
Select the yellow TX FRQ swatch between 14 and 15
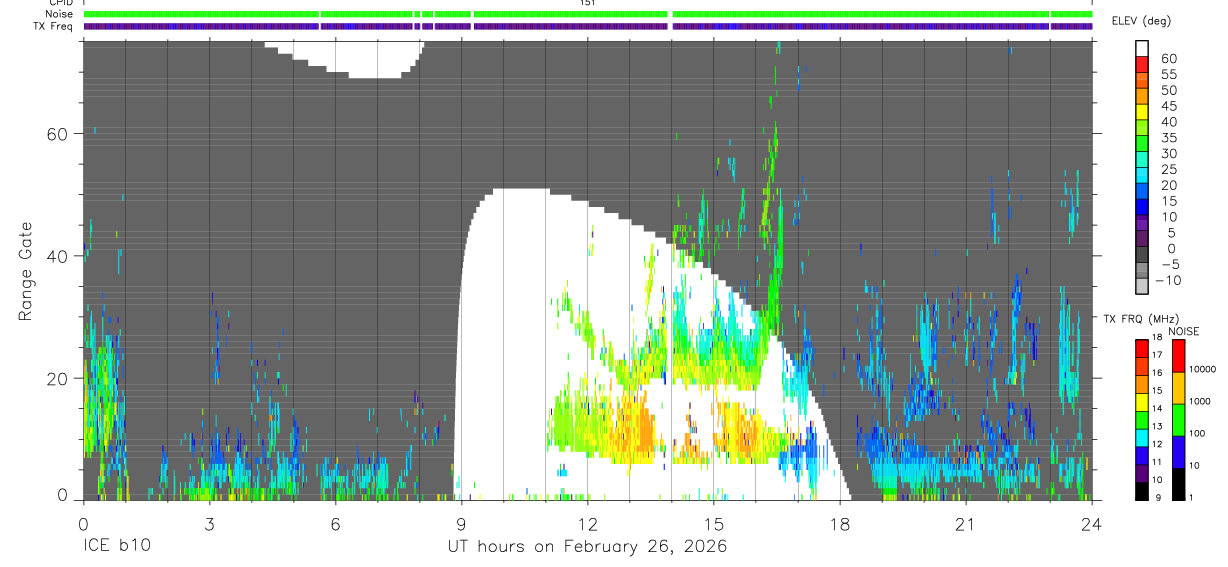click(x=1141, y=401)
